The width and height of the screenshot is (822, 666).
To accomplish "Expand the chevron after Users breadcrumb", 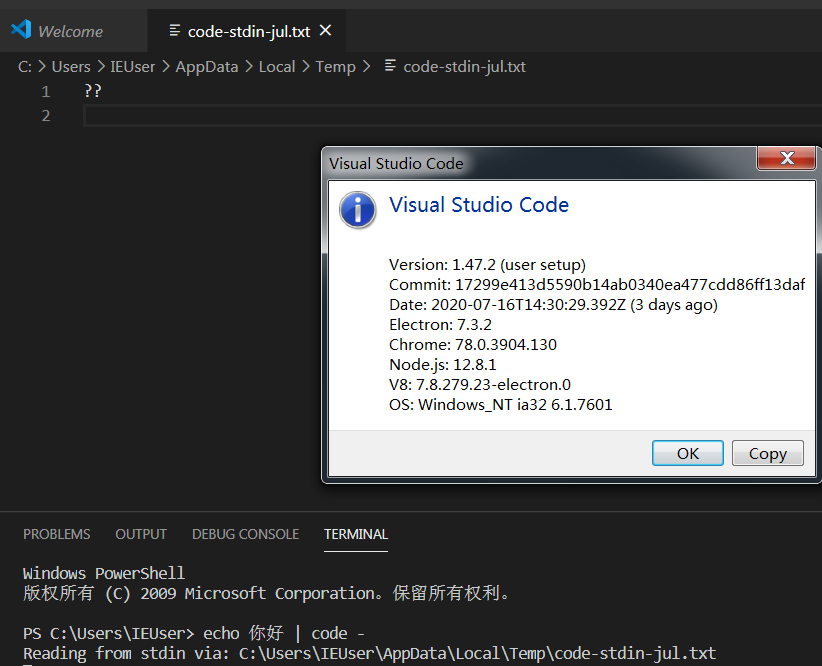I will [x=102, y=67].
